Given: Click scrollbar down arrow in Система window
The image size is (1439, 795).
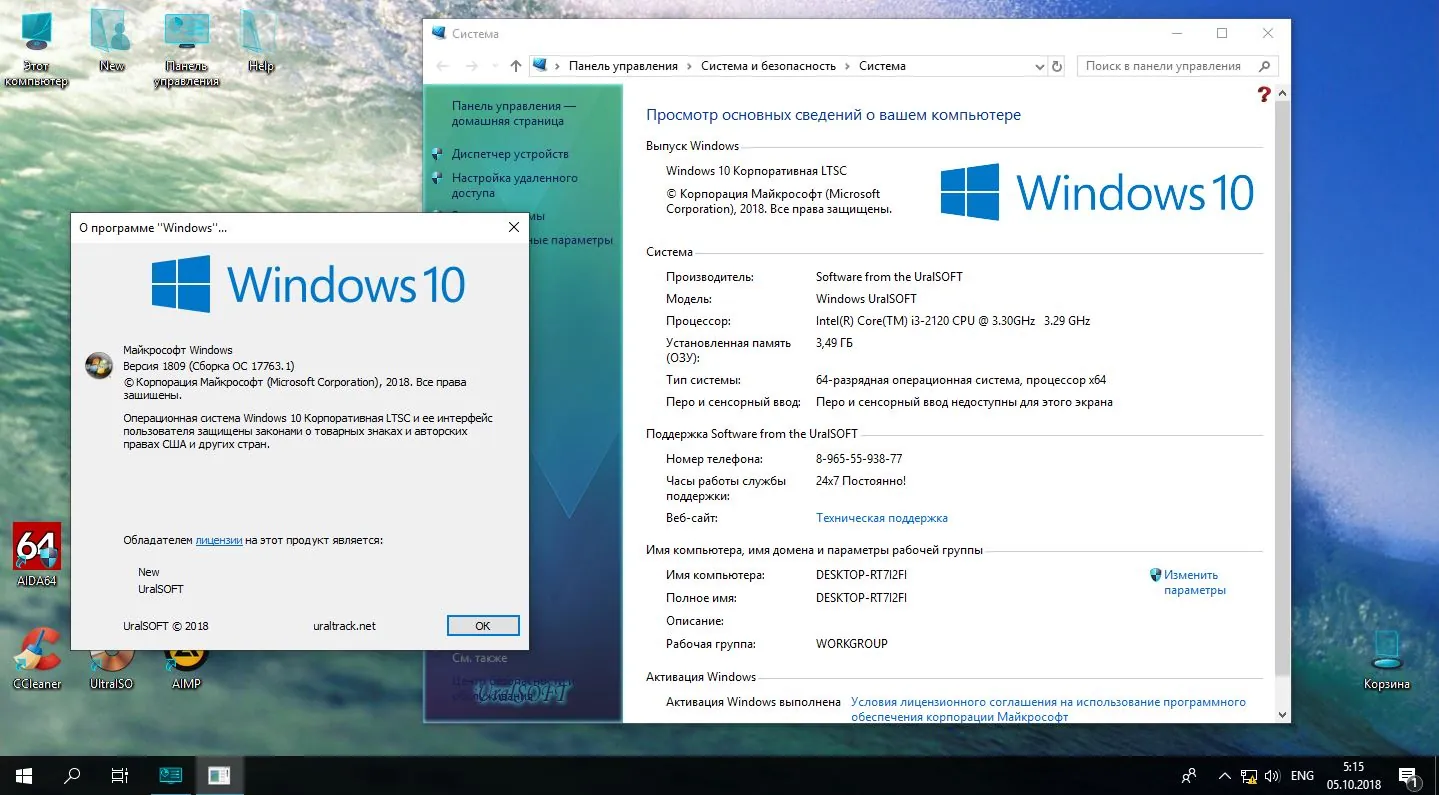Looking at the screenshot, I should click(x=1282, y=714).
